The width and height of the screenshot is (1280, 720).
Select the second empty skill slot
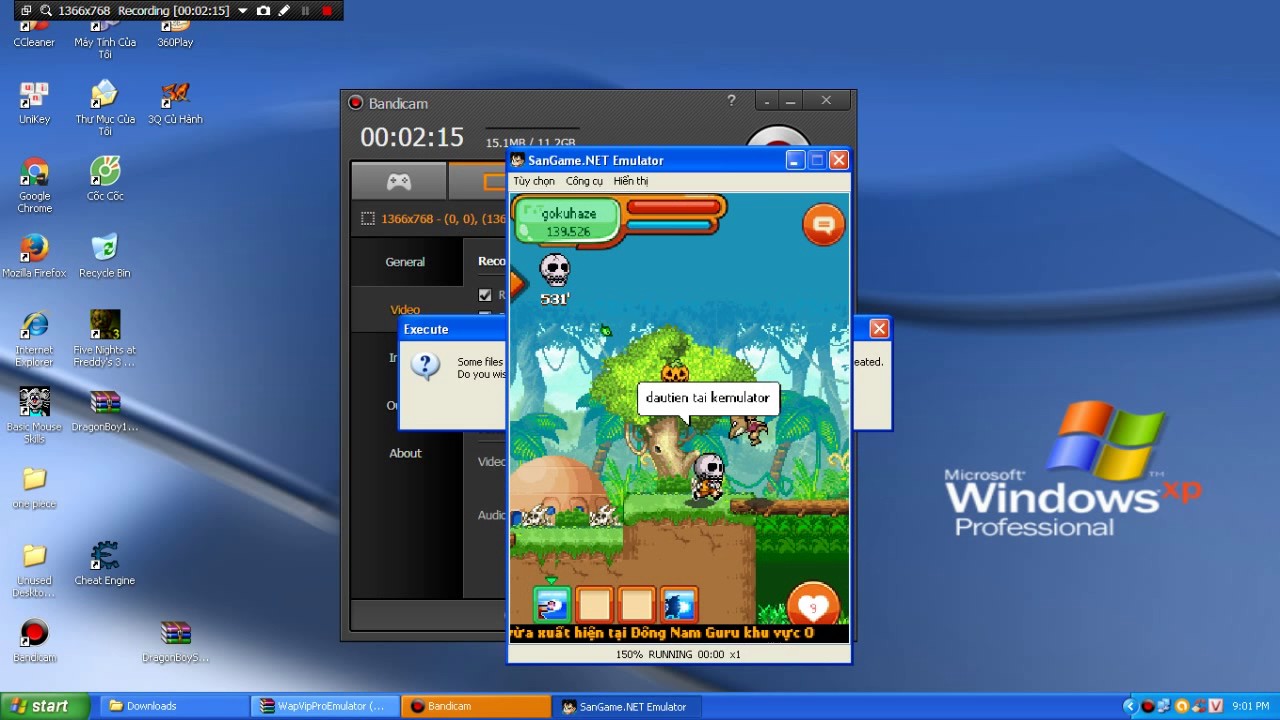click(x=594, y=605)
